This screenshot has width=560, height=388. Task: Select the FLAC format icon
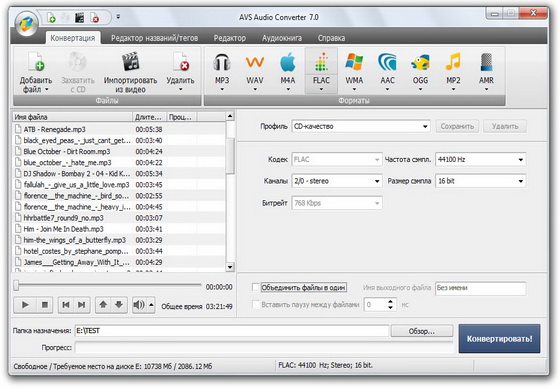point(321,63)
